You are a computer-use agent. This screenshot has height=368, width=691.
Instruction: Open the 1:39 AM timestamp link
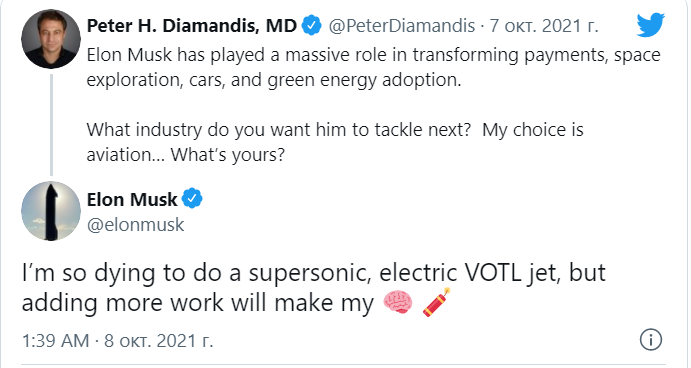pos(56,341)
